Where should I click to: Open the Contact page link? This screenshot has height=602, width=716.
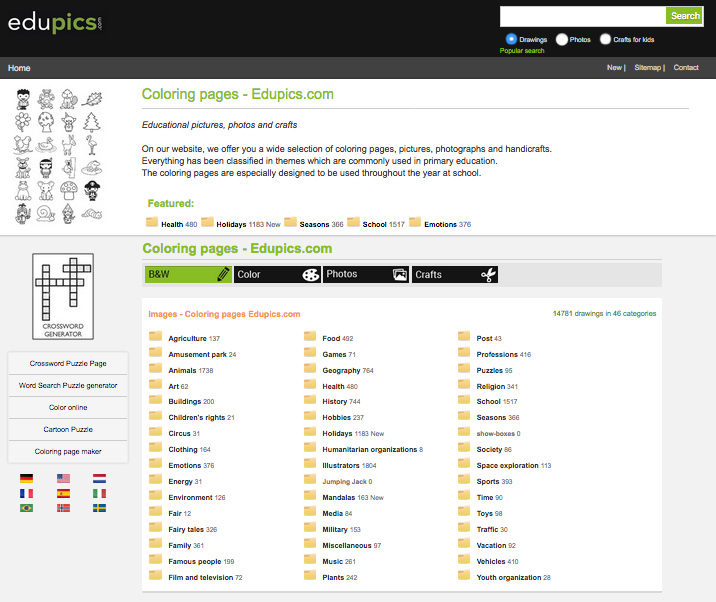686,68
